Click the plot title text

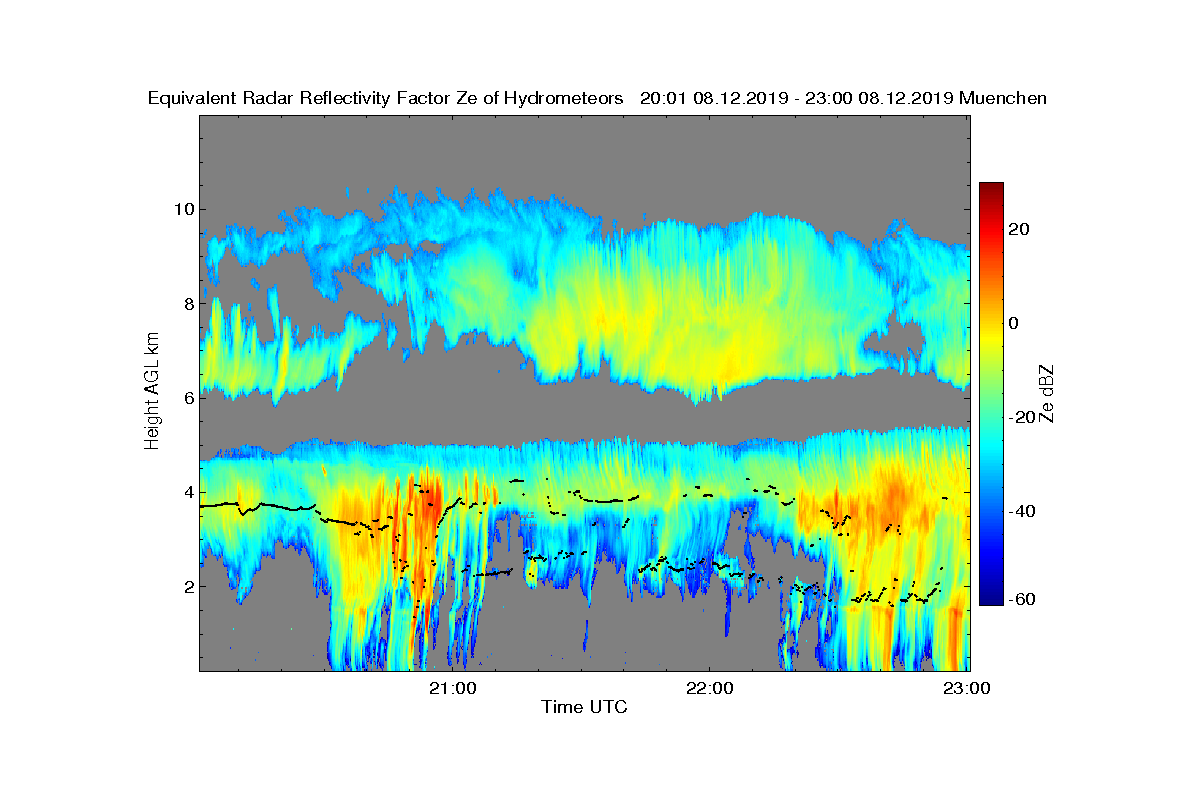(x=597, y=98)
